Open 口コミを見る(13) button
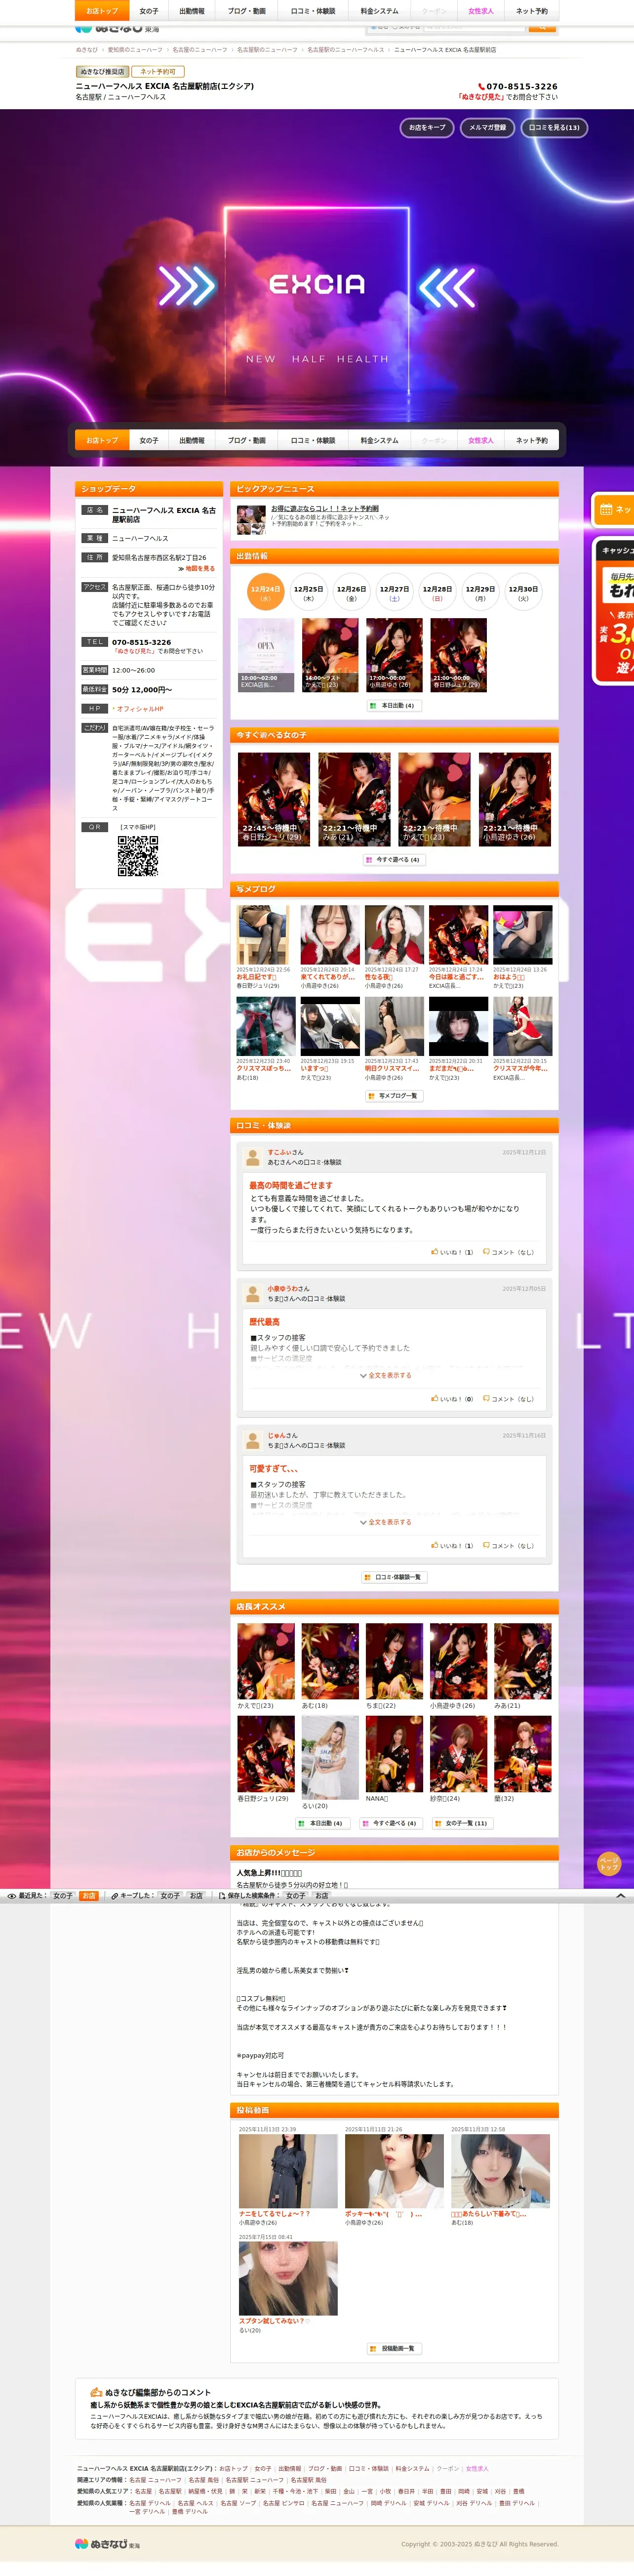This screenshot has width=634, height=2576. (x=554, y=127)
